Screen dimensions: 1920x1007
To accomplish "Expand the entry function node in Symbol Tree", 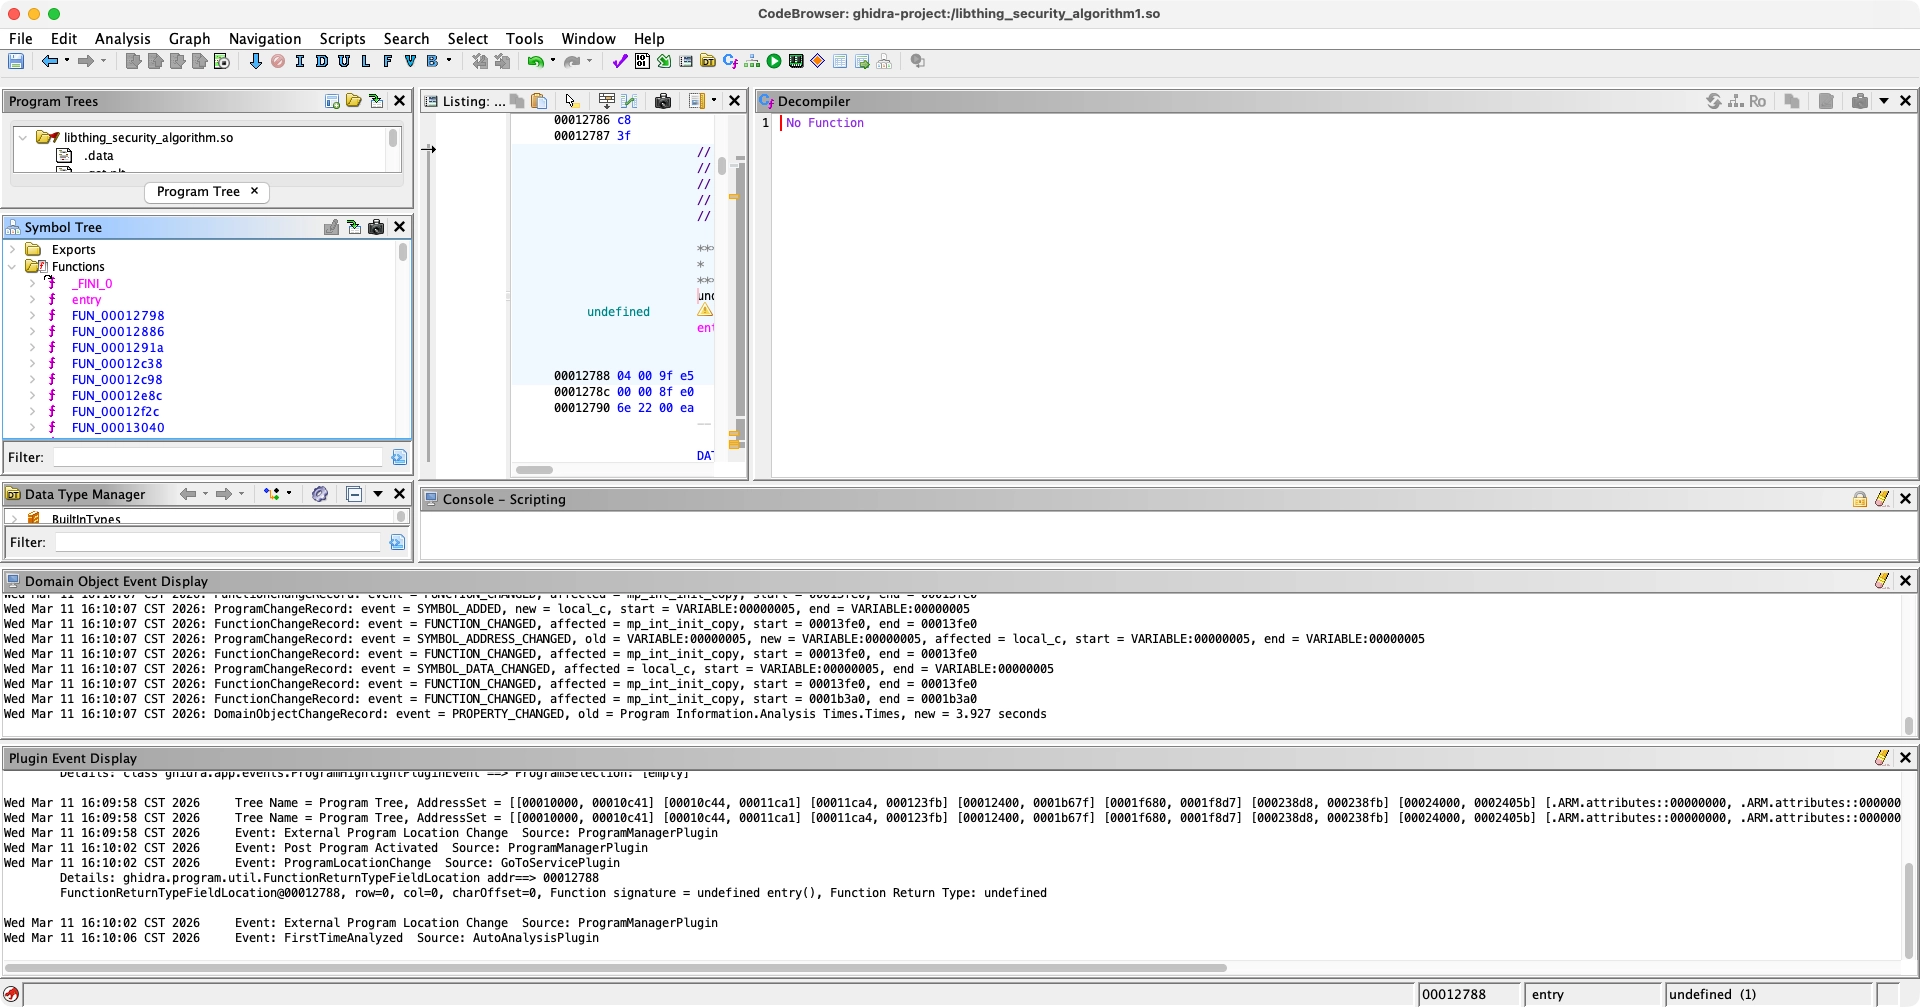I will click(x=32, y=299).
